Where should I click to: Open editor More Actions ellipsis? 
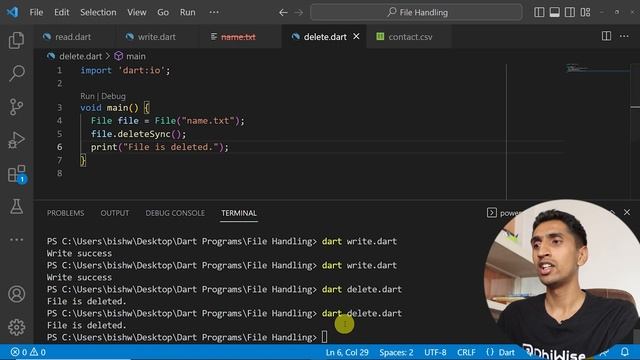tap(624, 36)
